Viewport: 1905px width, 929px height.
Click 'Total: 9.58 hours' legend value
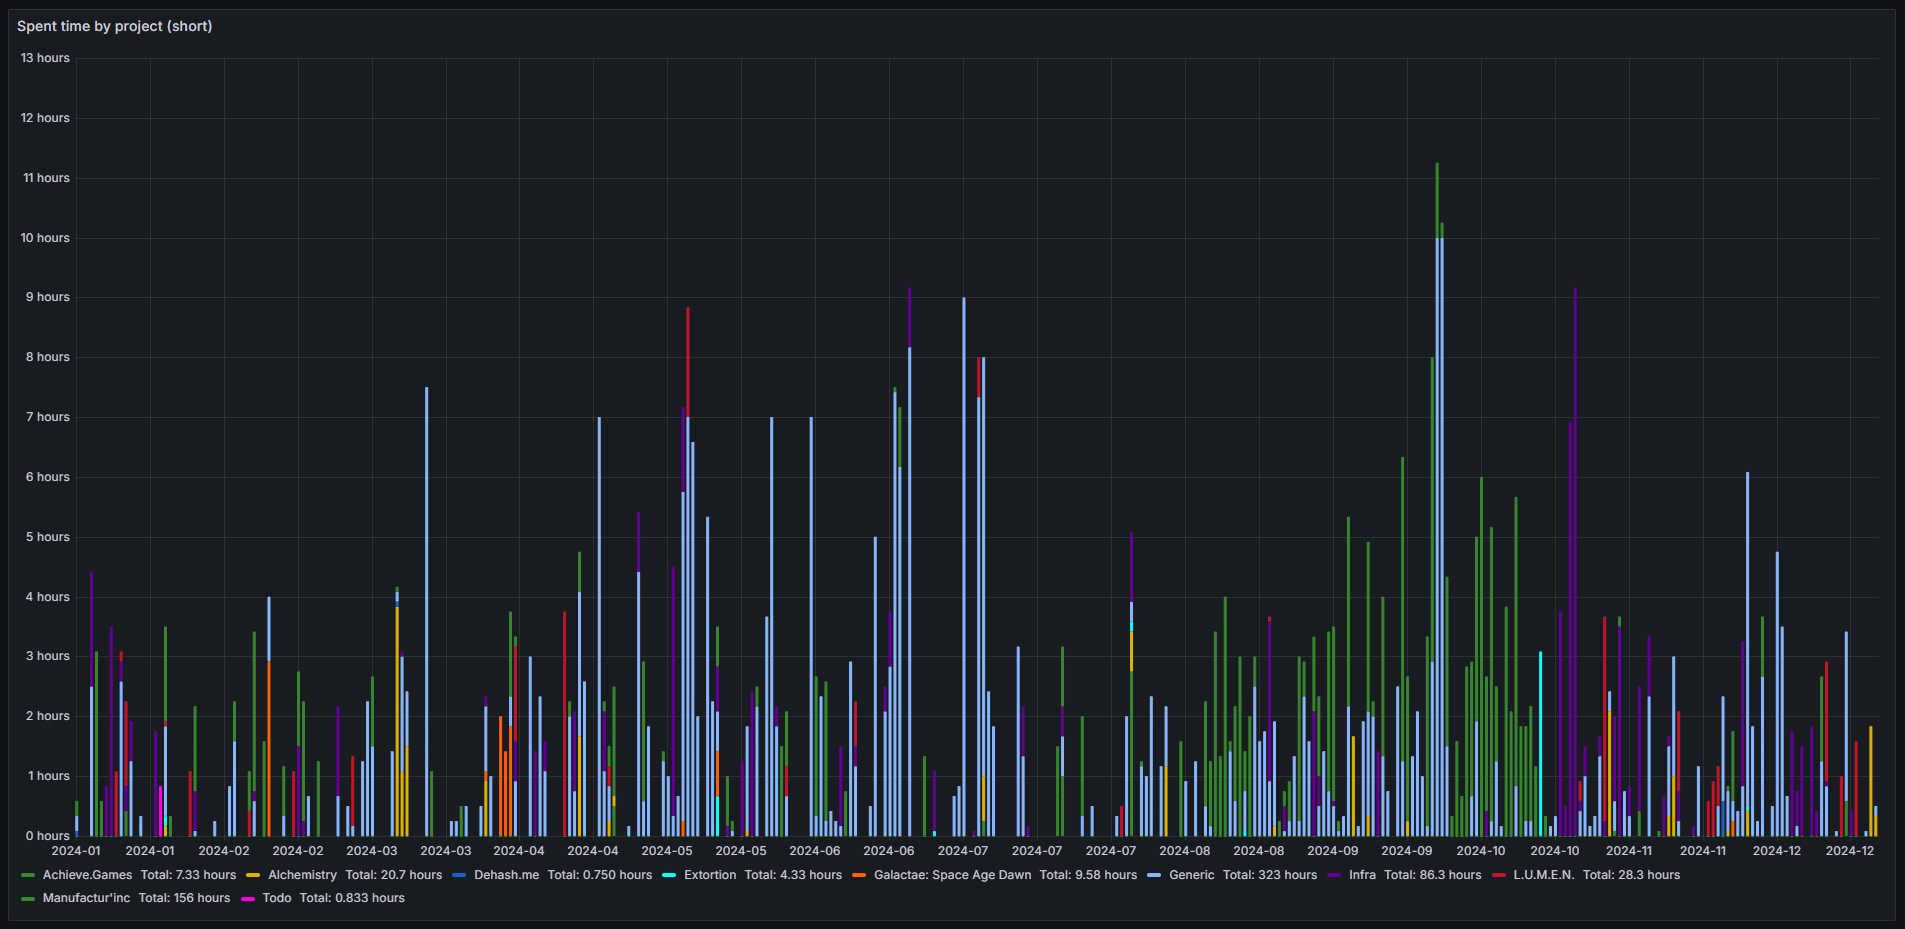(1088, 875)
